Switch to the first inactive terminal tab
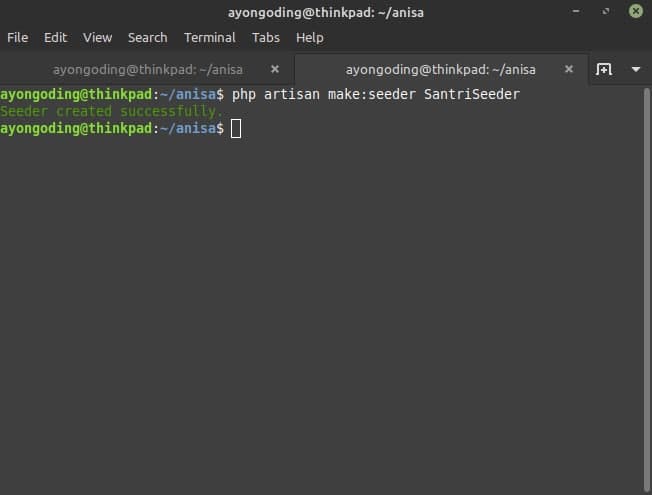The image size is (652, 495). 147,69
